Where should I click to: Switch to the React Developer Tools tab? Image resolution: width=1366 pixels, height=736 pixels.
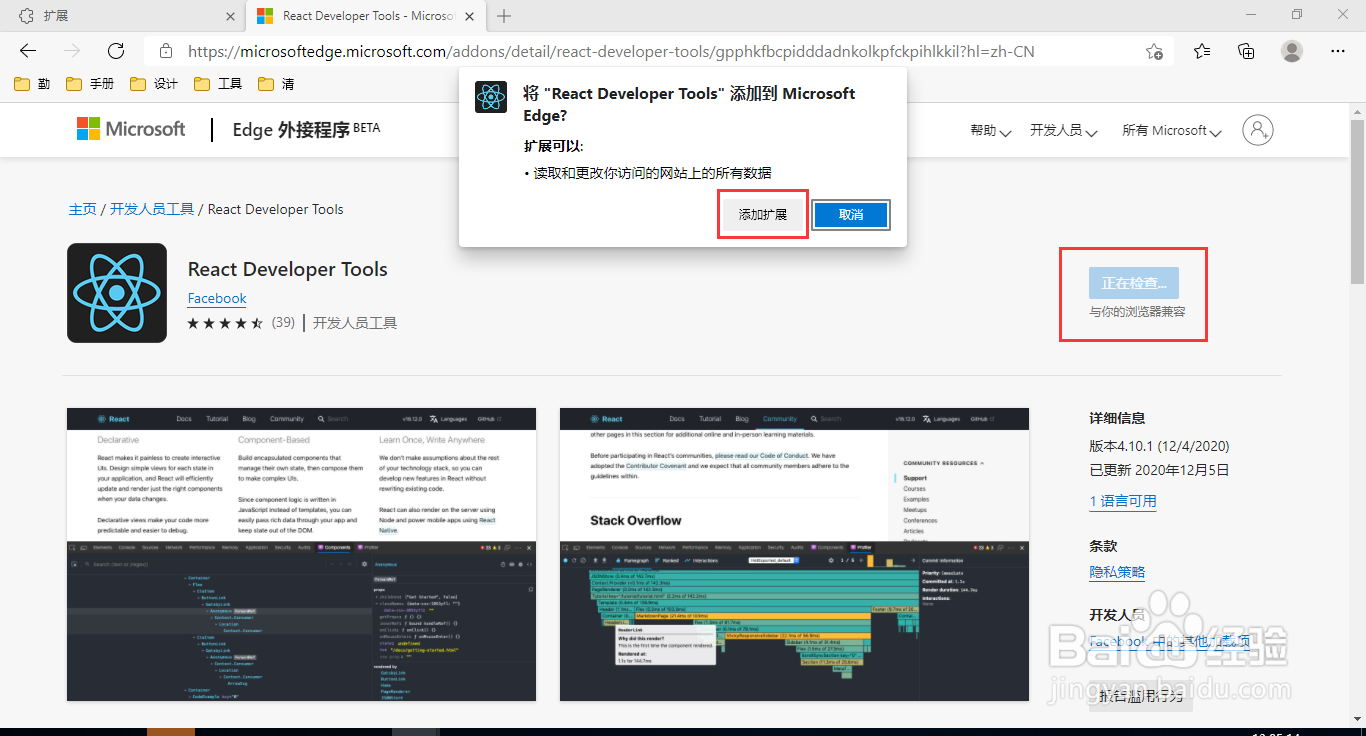365,16
